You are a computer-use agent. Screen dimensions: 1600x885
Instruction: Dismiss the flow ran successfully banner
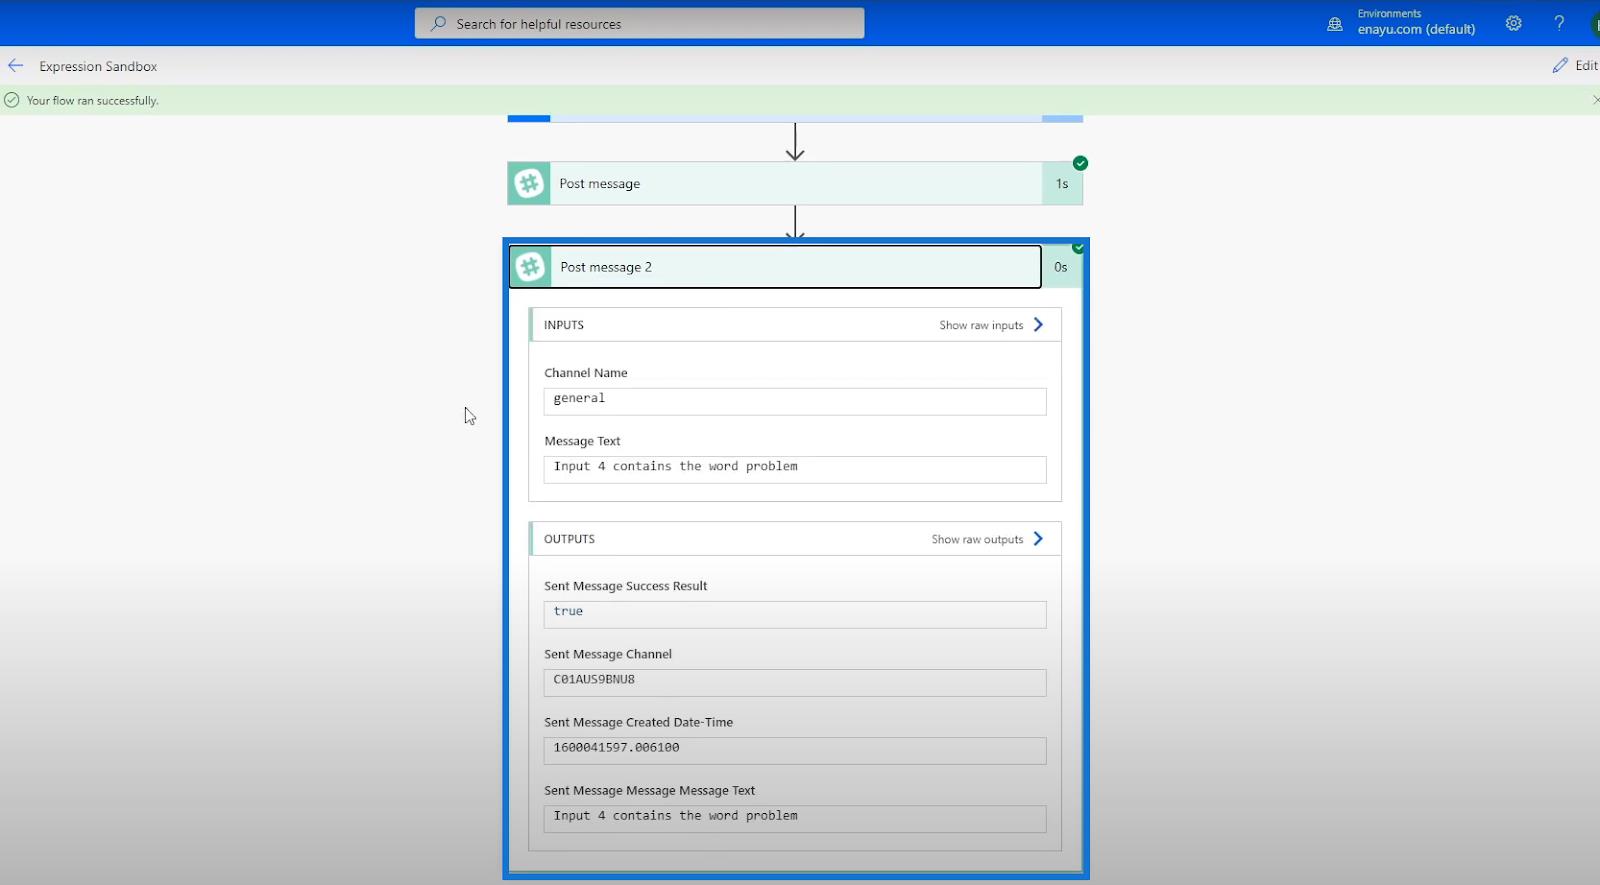[1595, 100]
